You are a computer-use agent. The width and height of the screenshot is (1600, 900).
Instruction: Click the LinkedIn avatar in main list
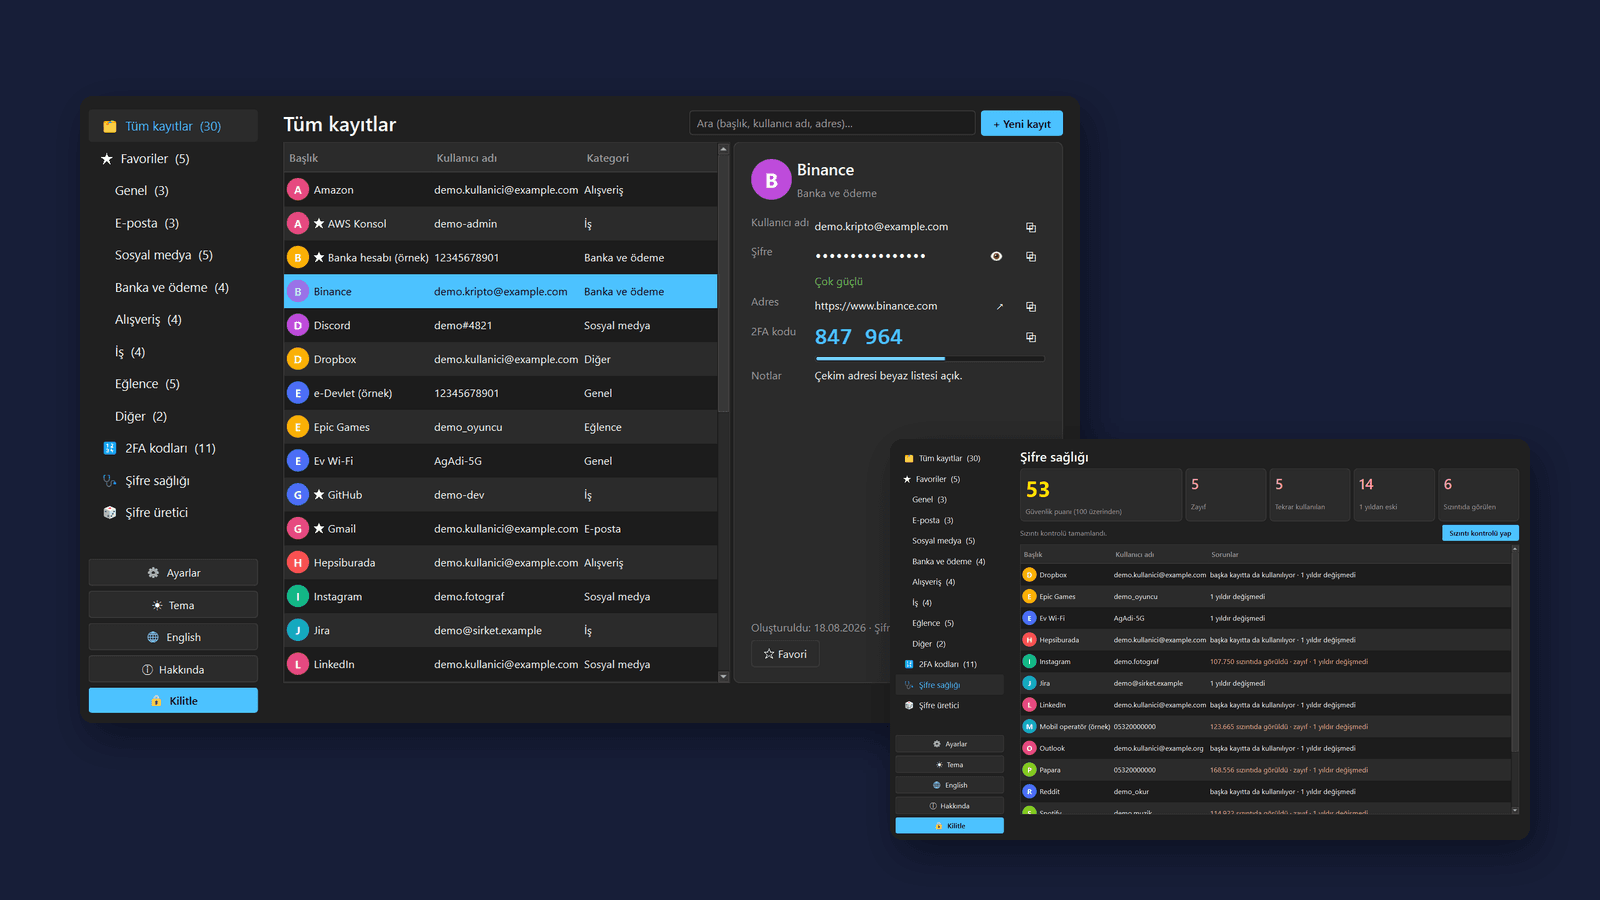coord(298,664)
